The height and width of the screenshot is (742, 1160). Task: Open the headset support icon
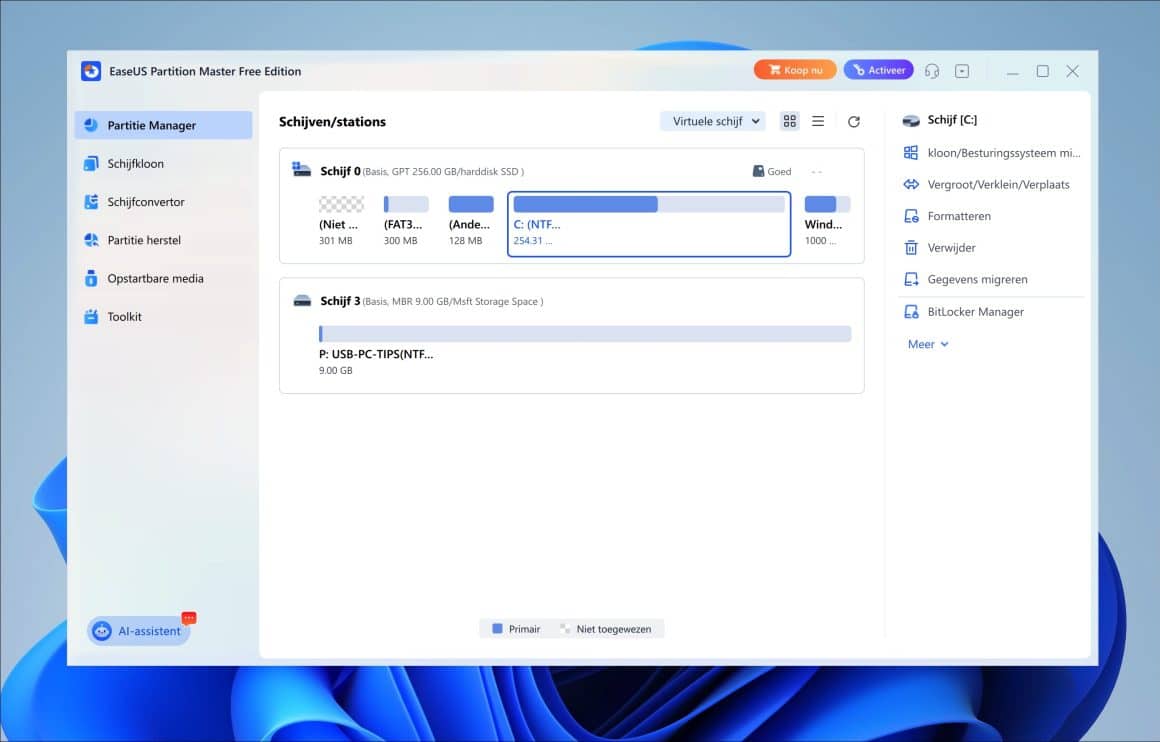point(932,70)
